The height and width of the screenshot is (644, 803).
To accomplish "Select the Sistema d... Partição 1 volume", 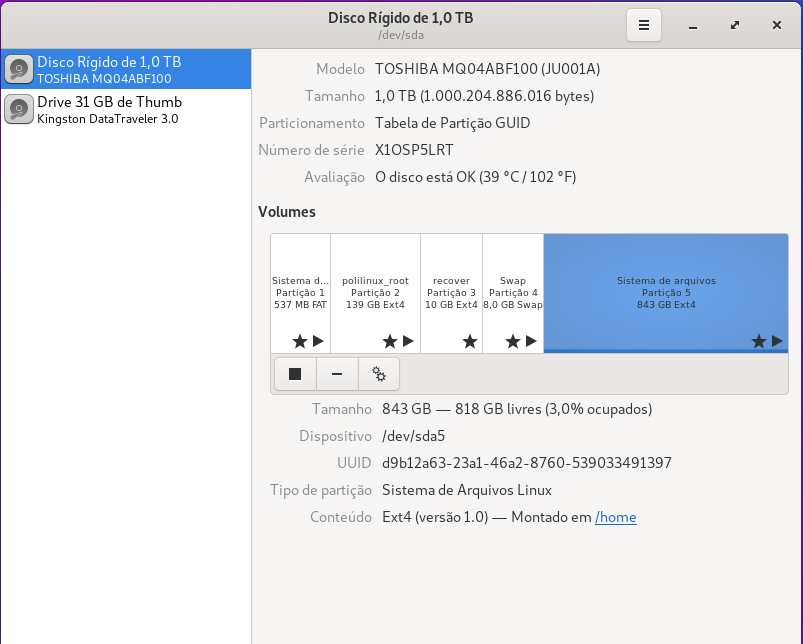I will (x=301, y=293).
